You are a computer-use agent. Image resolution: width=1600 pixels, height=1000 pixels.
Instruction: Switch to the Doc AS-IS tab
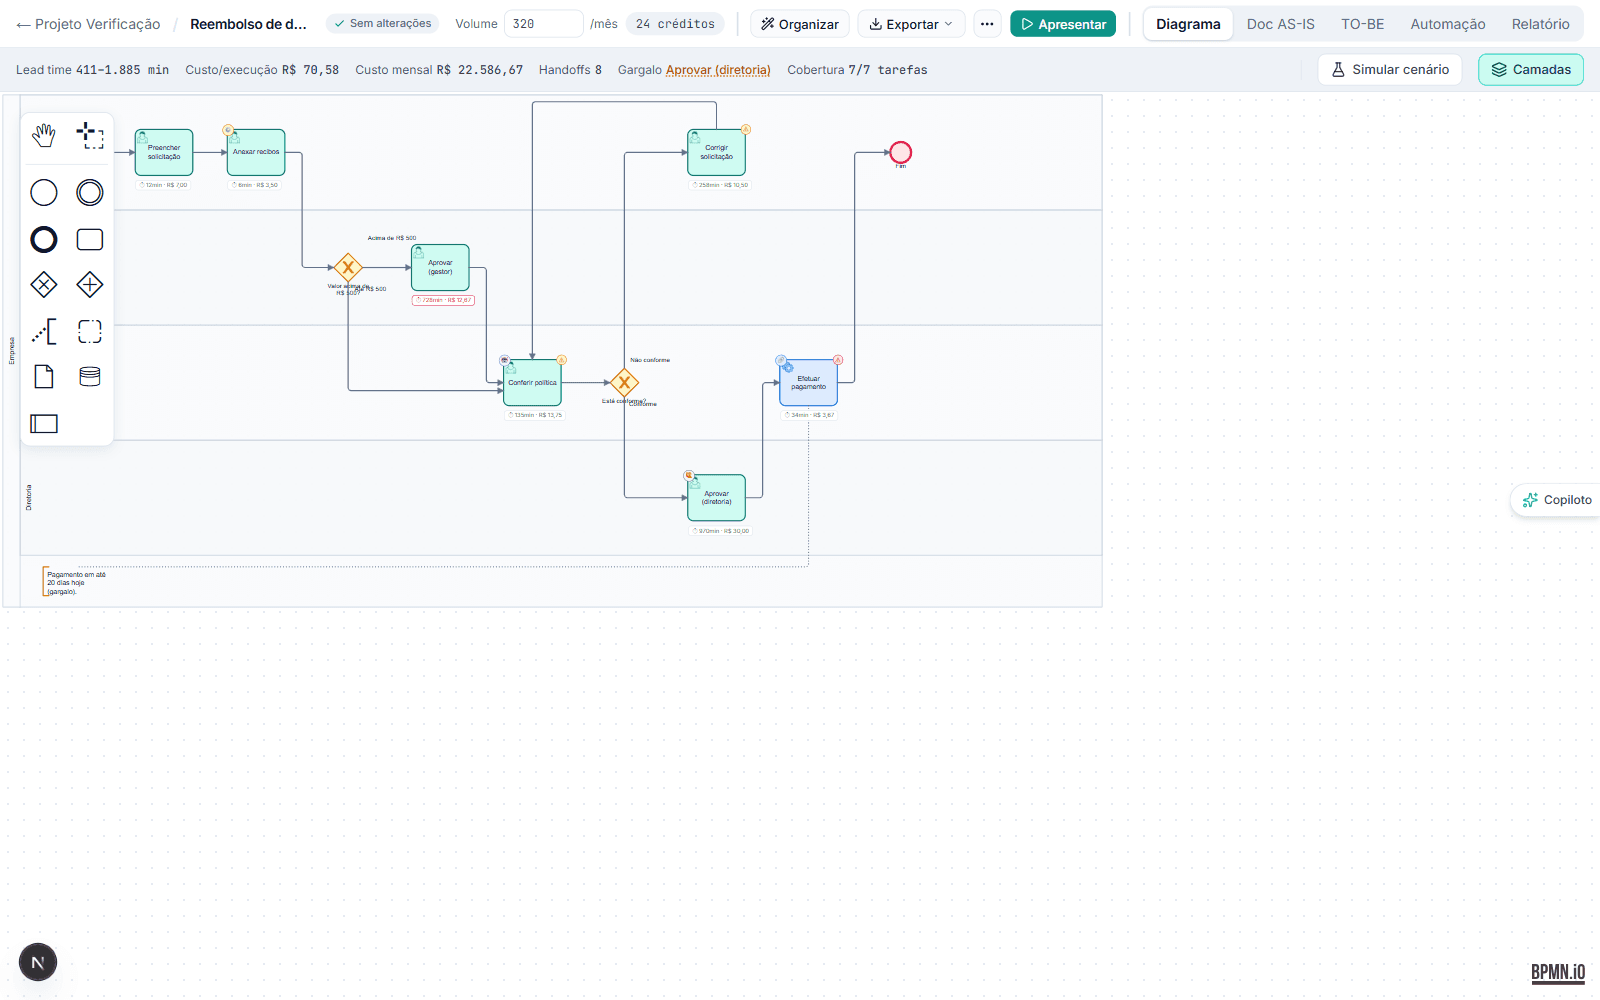point(1280,24)
